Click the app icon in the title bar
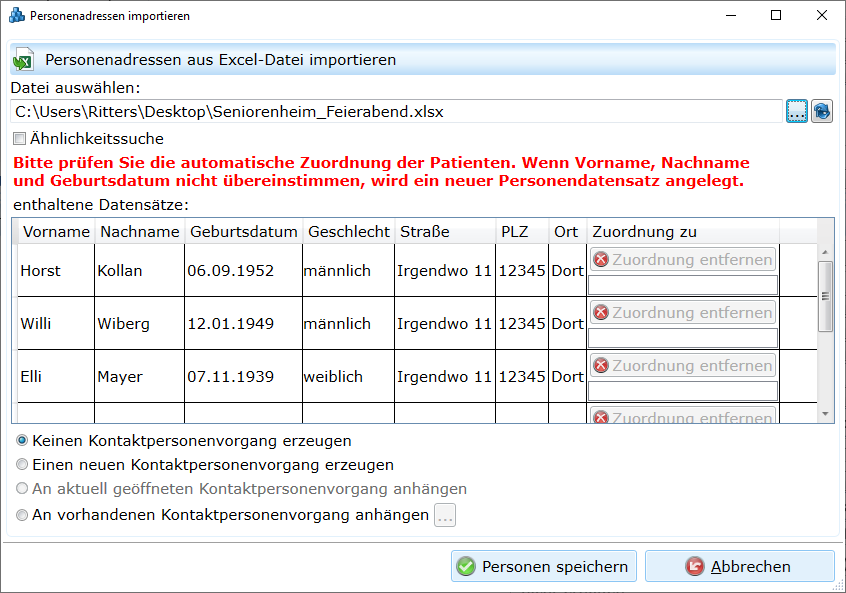 click(17, 16)
